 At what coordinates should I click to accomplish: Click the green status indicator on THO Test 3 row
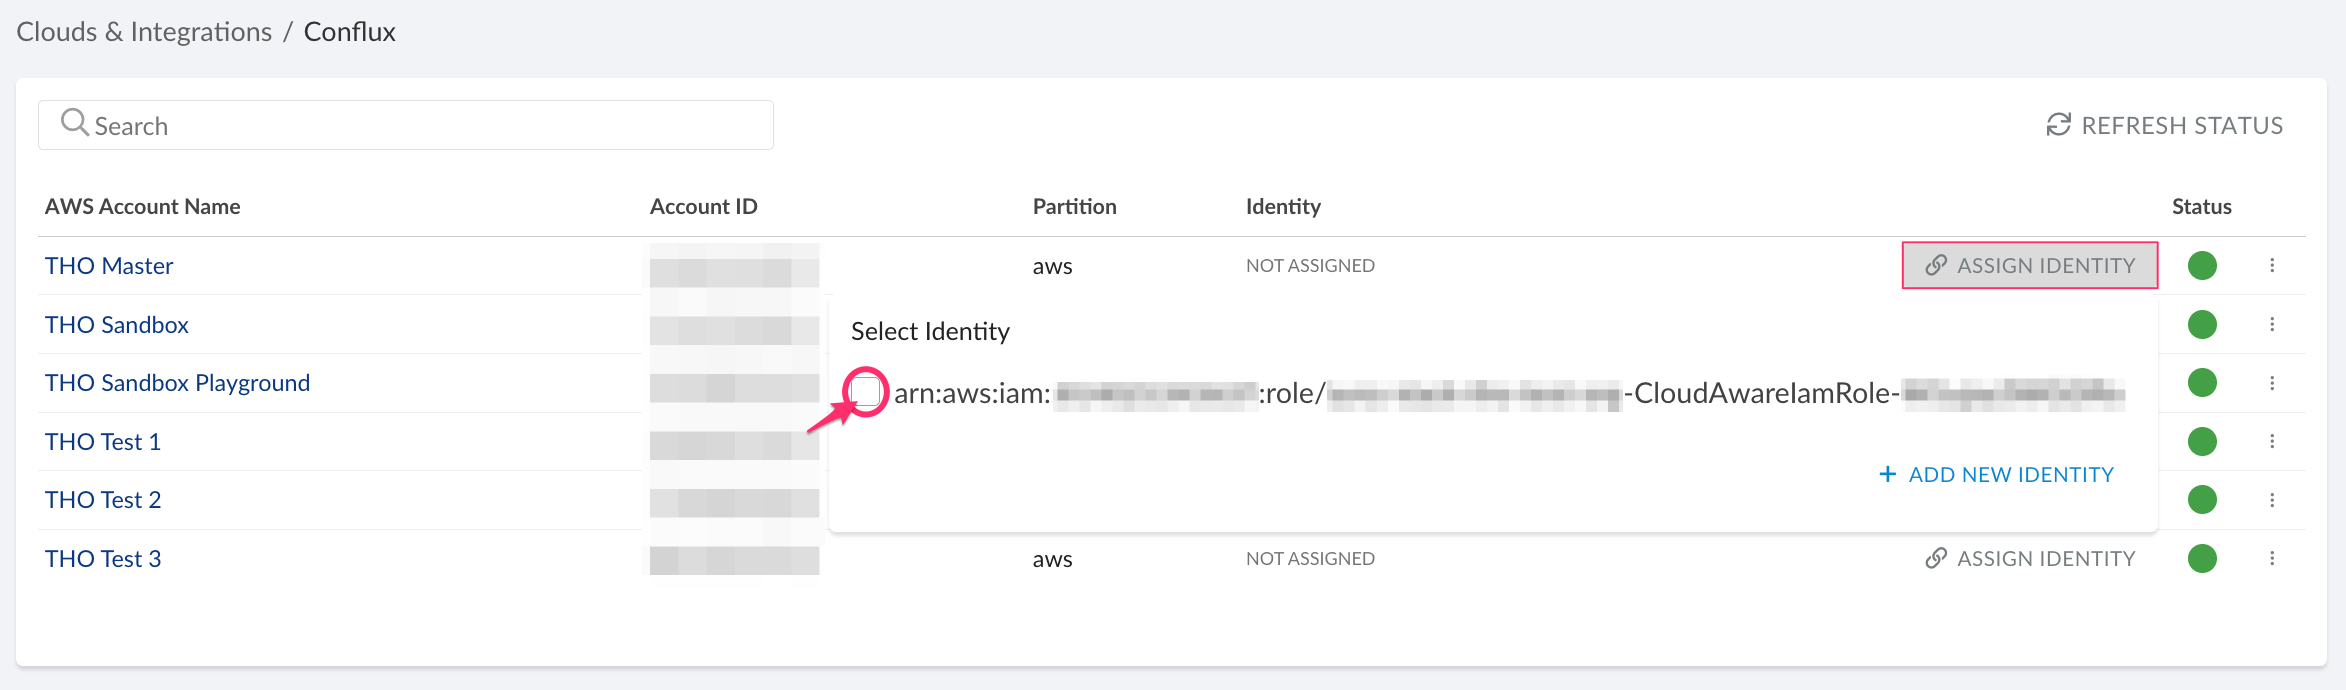[x=2202, y=558]
